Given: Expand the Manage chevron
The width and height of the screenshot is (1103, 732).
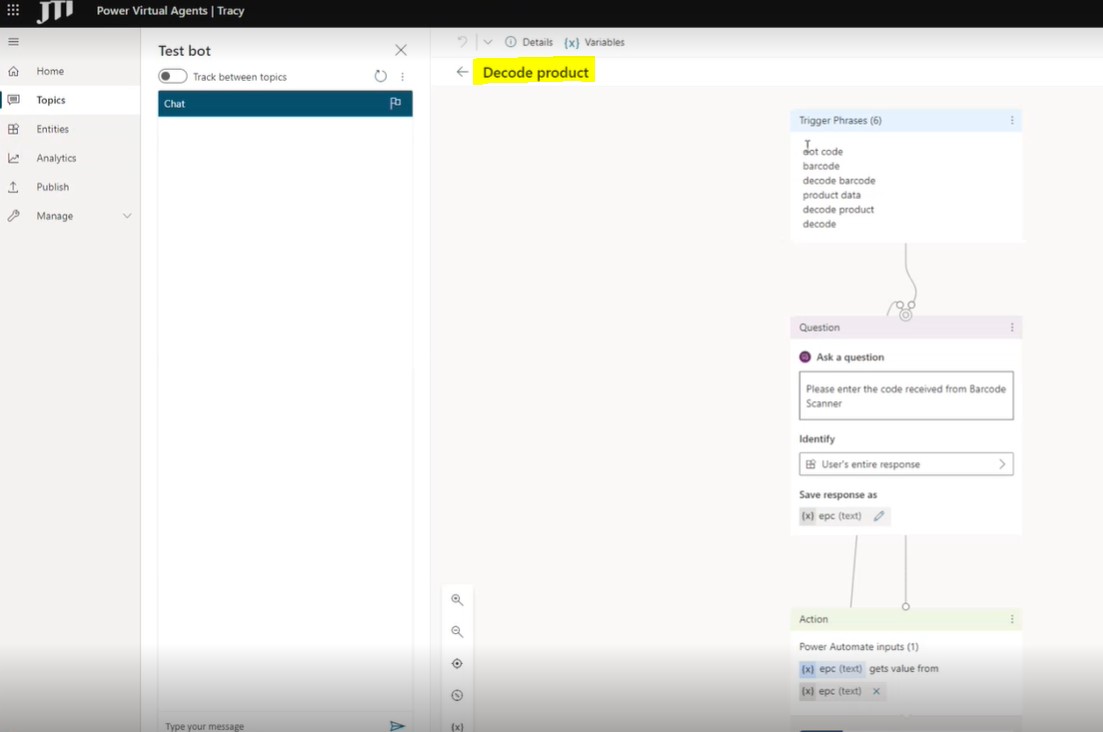Looking at the screenshot, I should [x=127, y=215].
